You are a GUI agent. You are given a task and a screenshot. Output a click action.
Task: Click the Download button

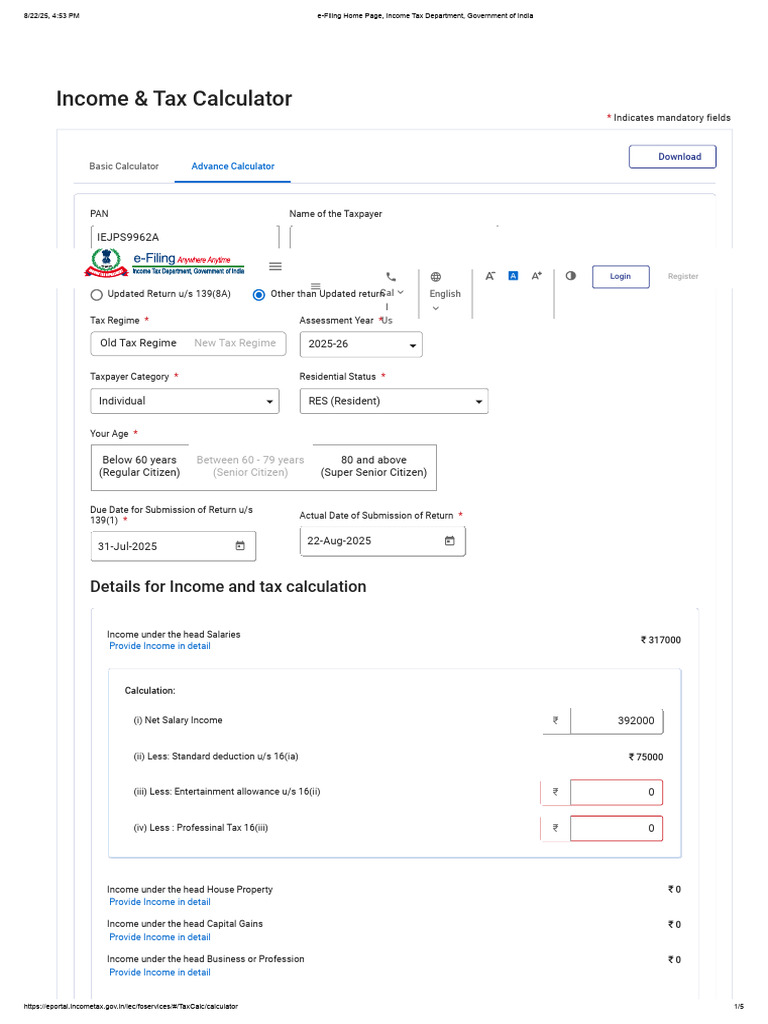[673, 157]
